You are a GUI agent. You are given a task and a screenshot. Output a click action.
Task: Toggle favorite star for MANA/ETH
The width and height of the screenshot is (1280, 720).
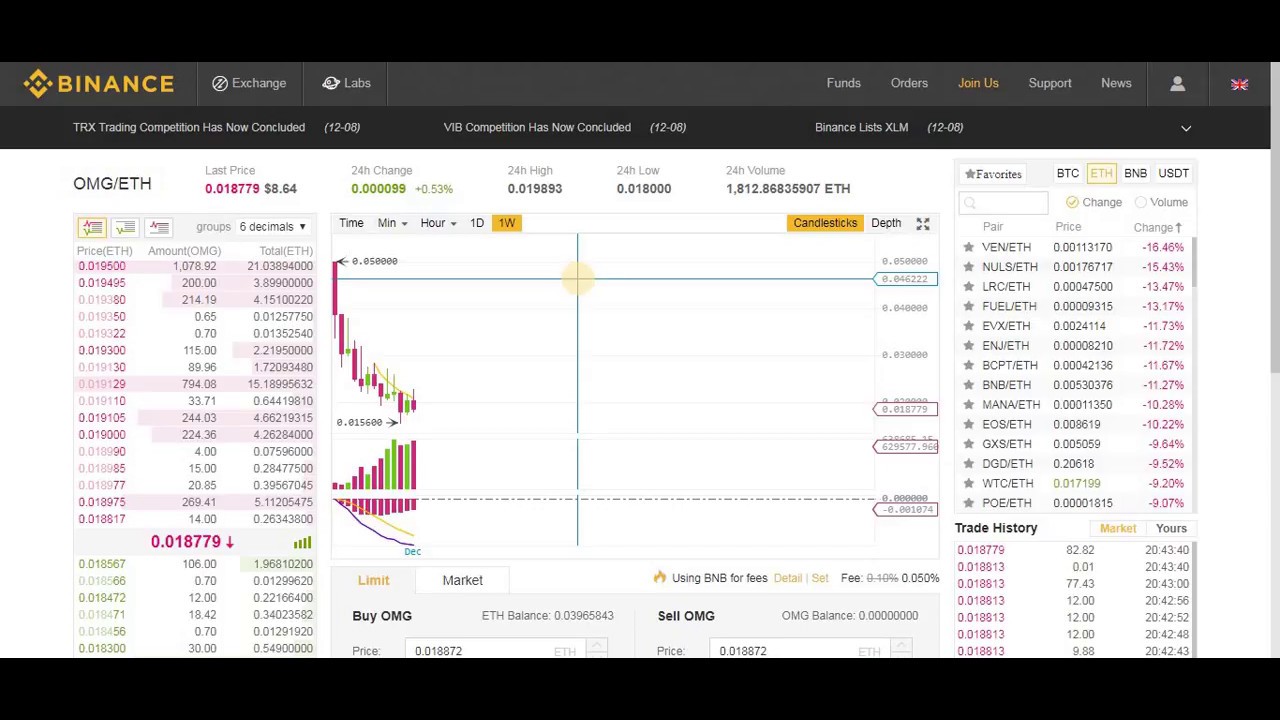click(x=968, y=405)
